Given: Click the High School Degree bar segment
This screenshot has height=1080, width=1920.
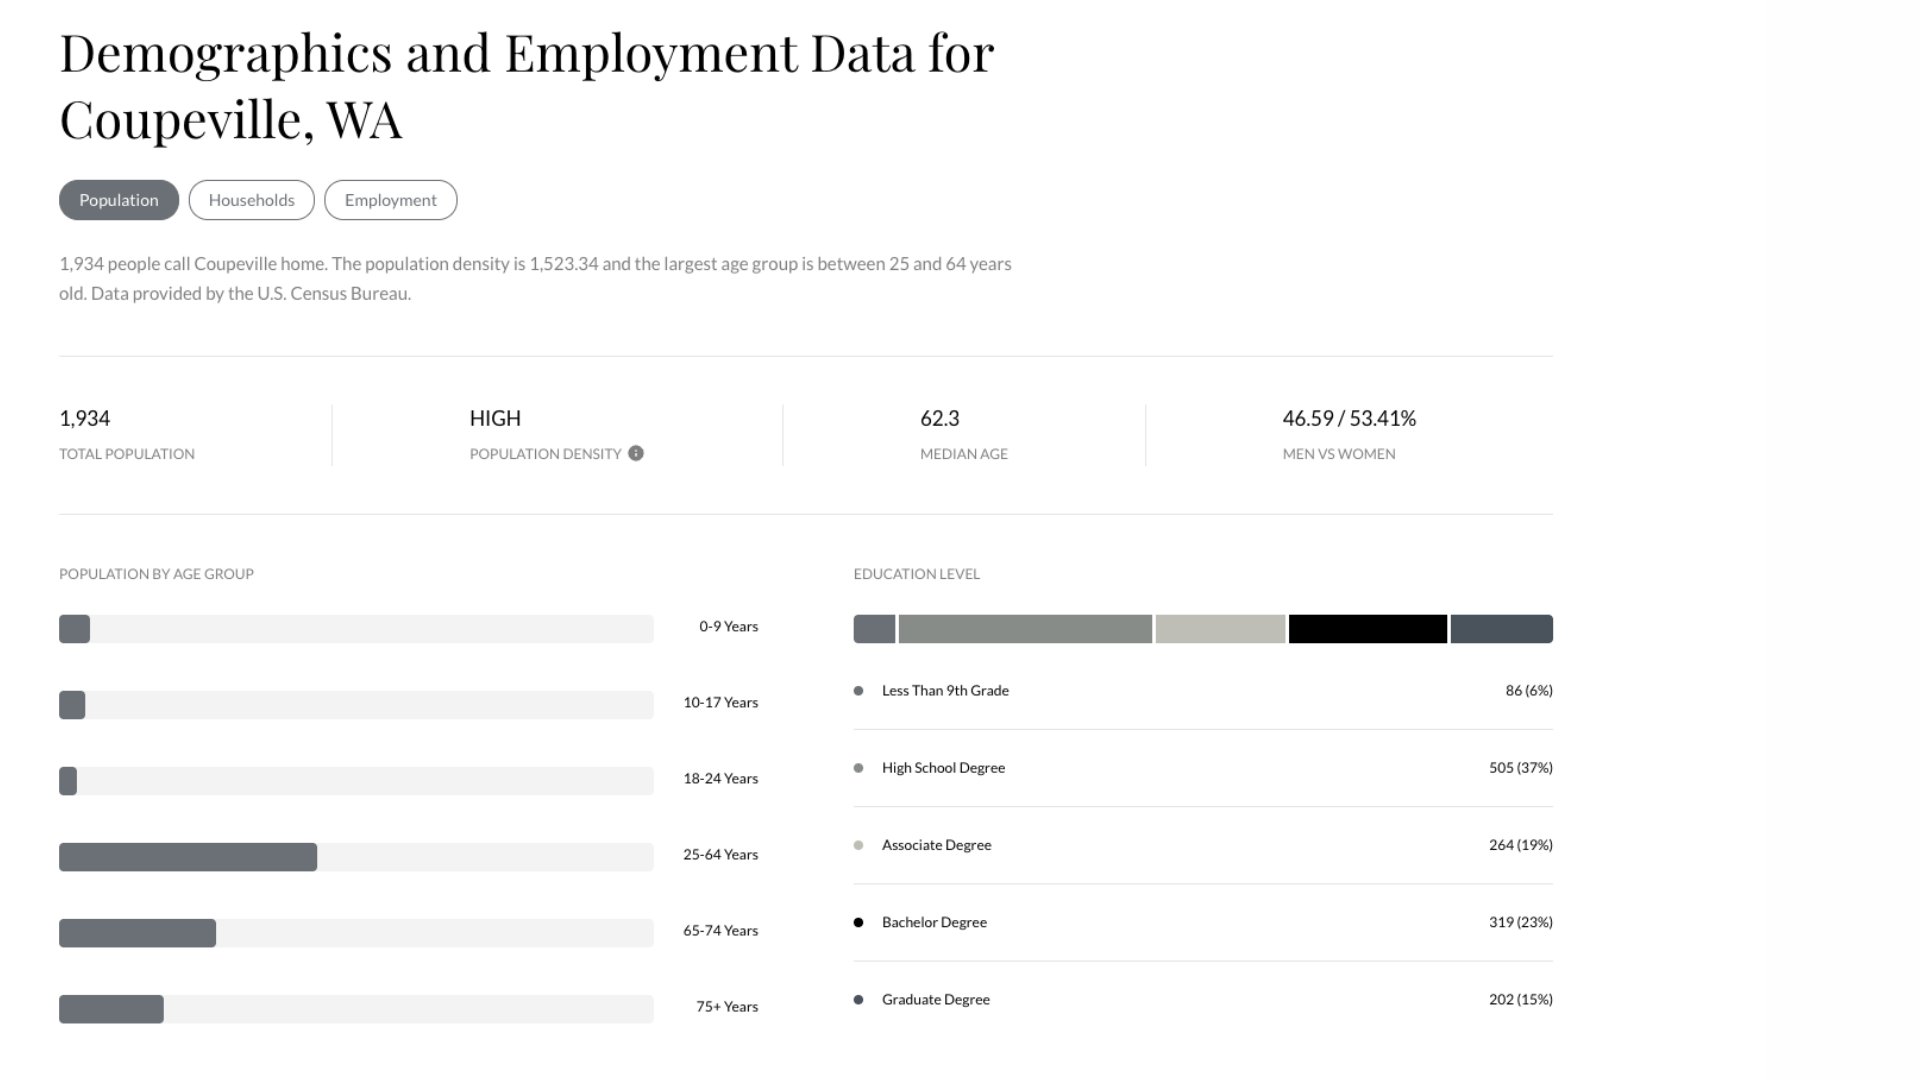Looking at the screenshot, I should [1025, 629].
